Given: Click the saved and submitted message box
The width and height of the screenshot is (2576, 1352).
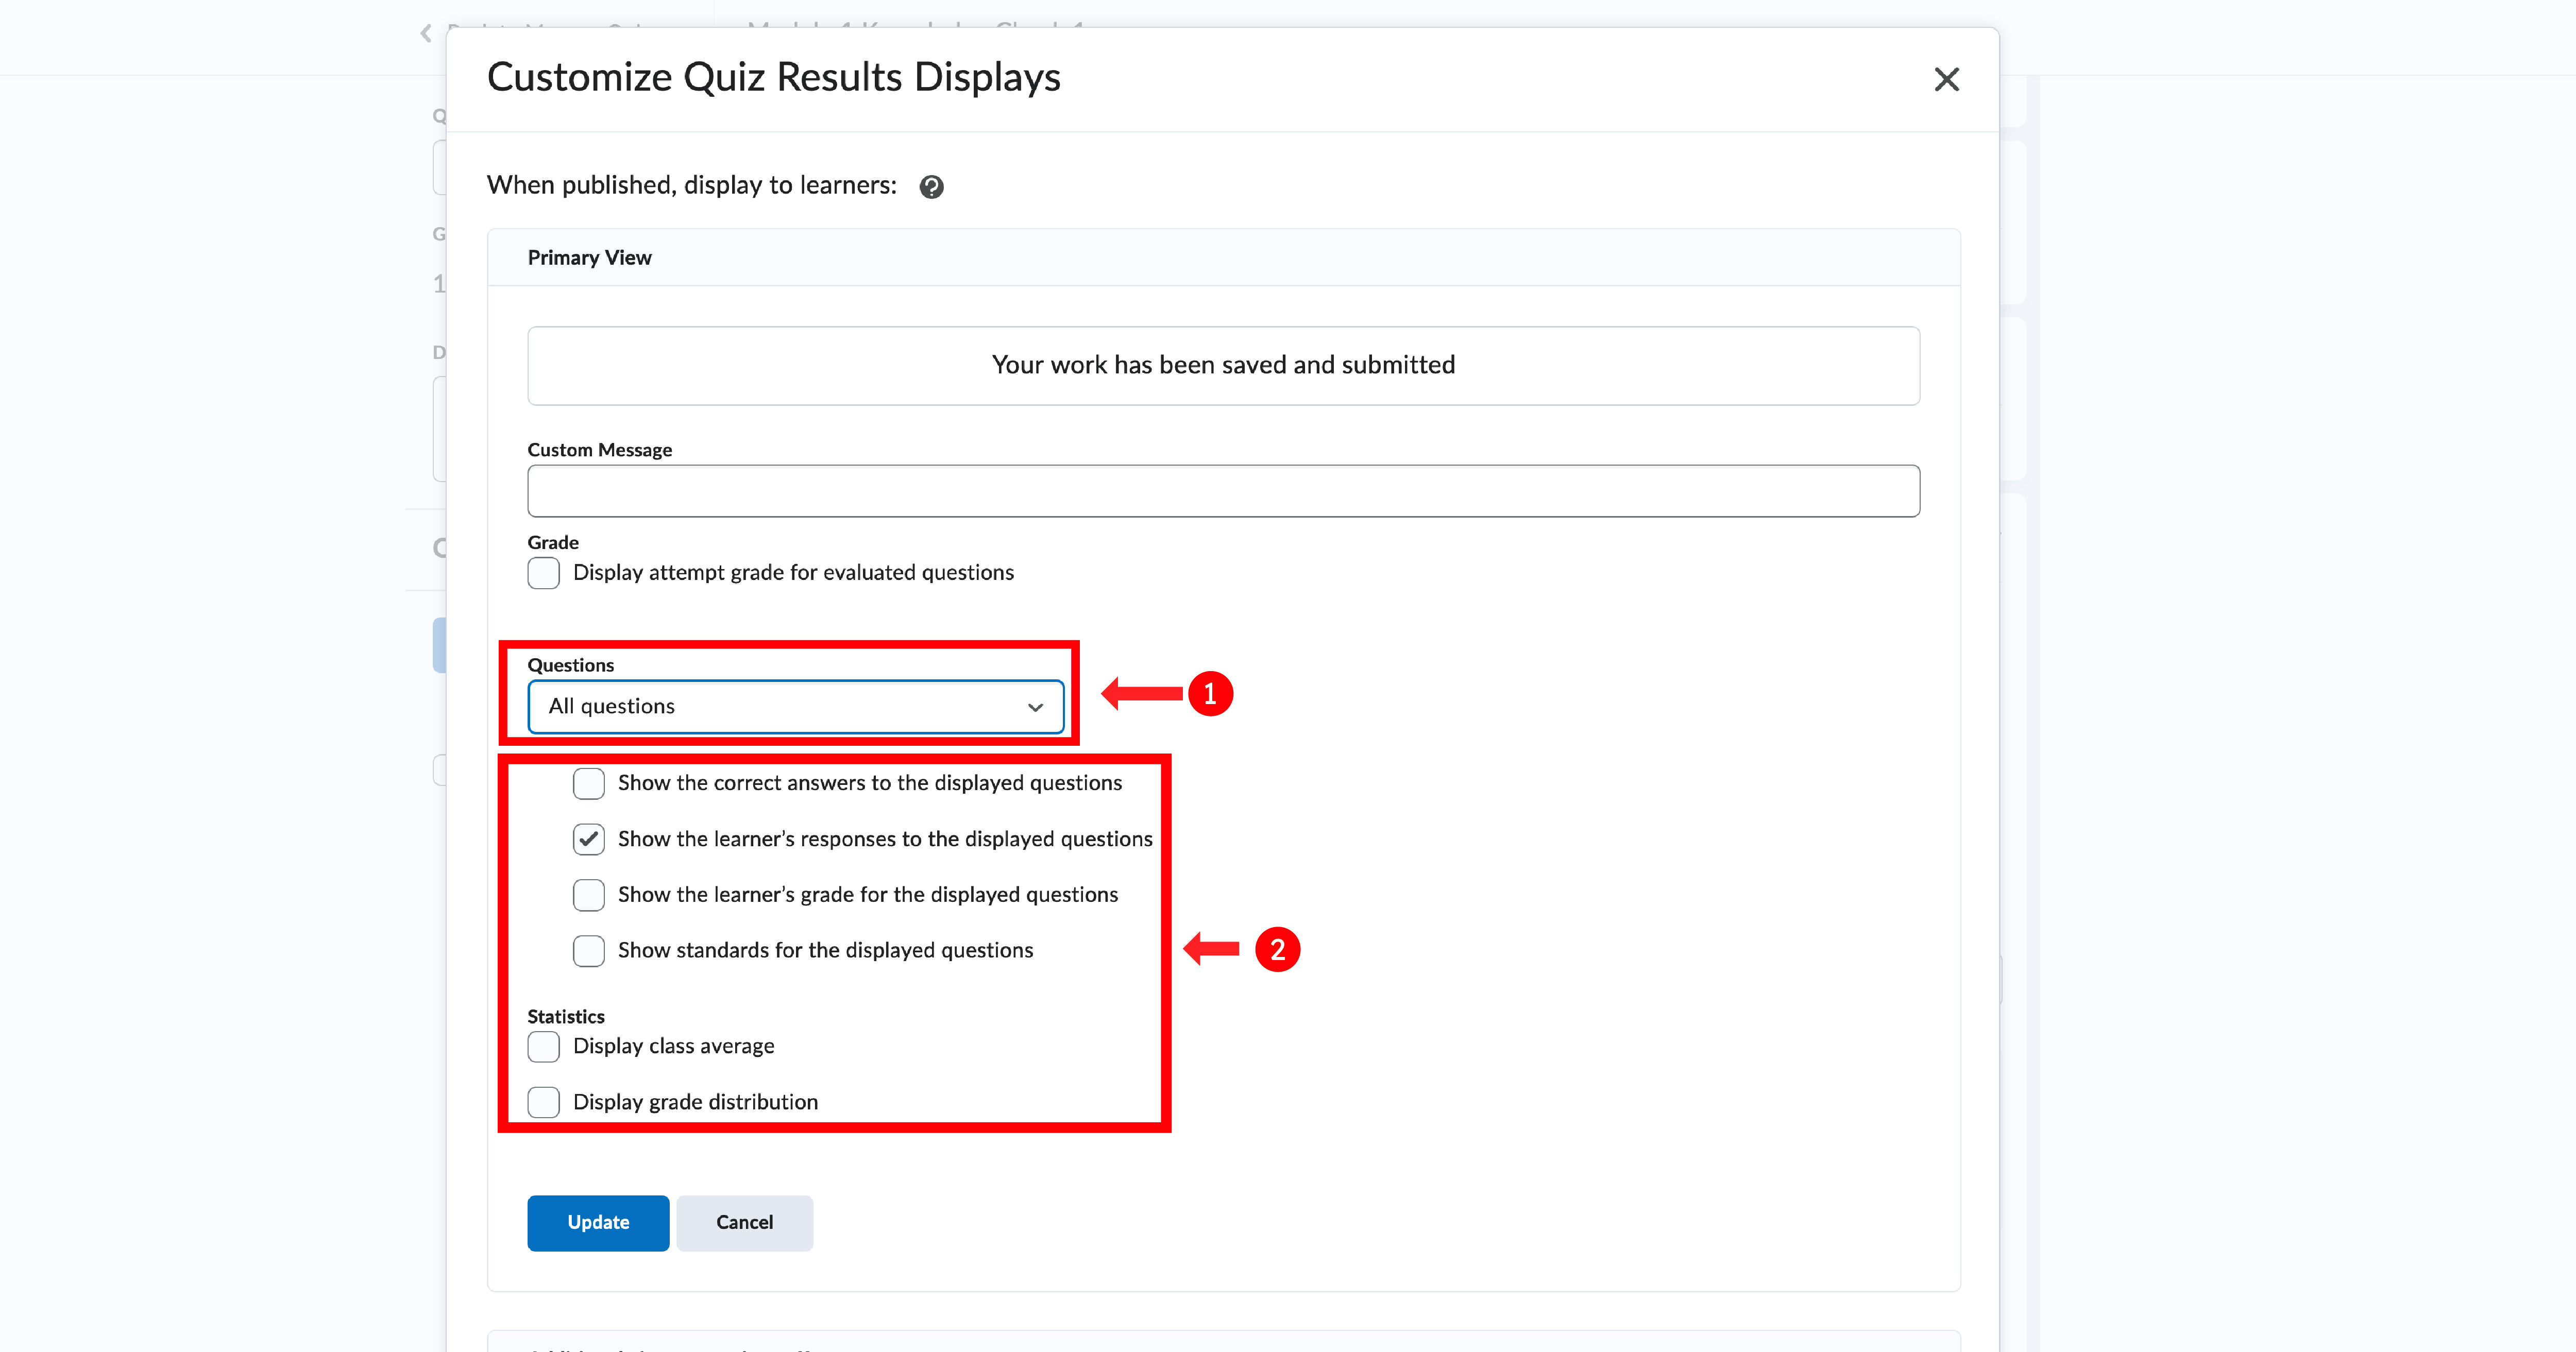Looking at the screenshot, I should pos(1222,365).
